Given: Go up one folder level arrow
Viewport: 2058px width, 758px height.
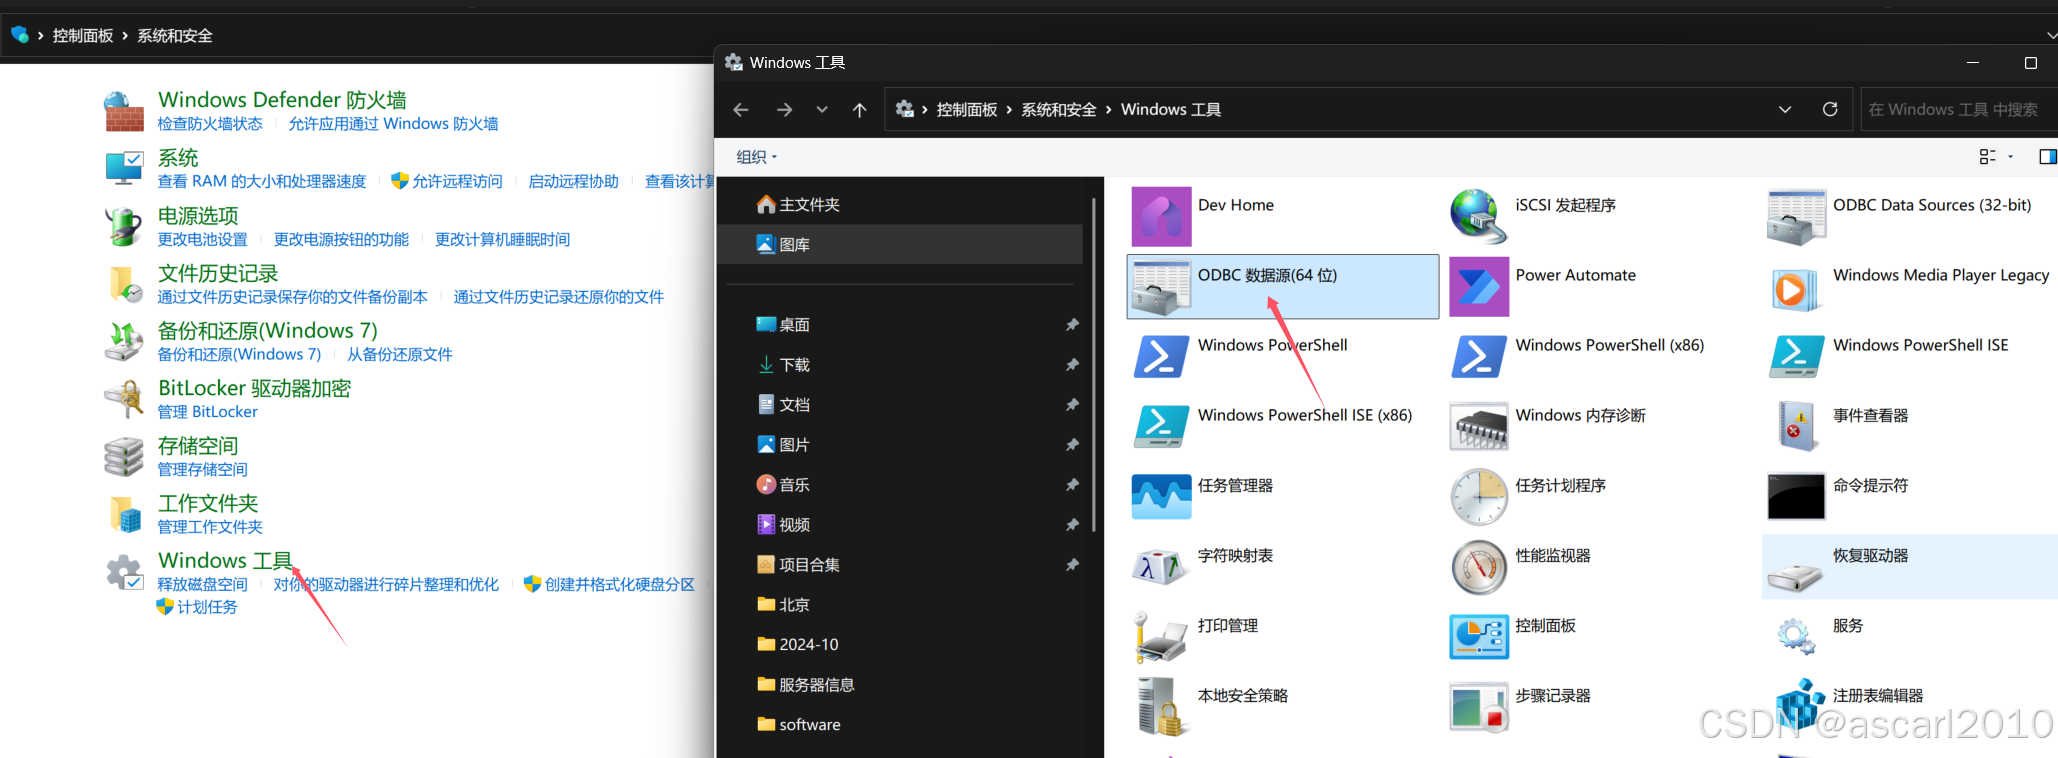Looking at the screenshot, I should click(860, 110).
